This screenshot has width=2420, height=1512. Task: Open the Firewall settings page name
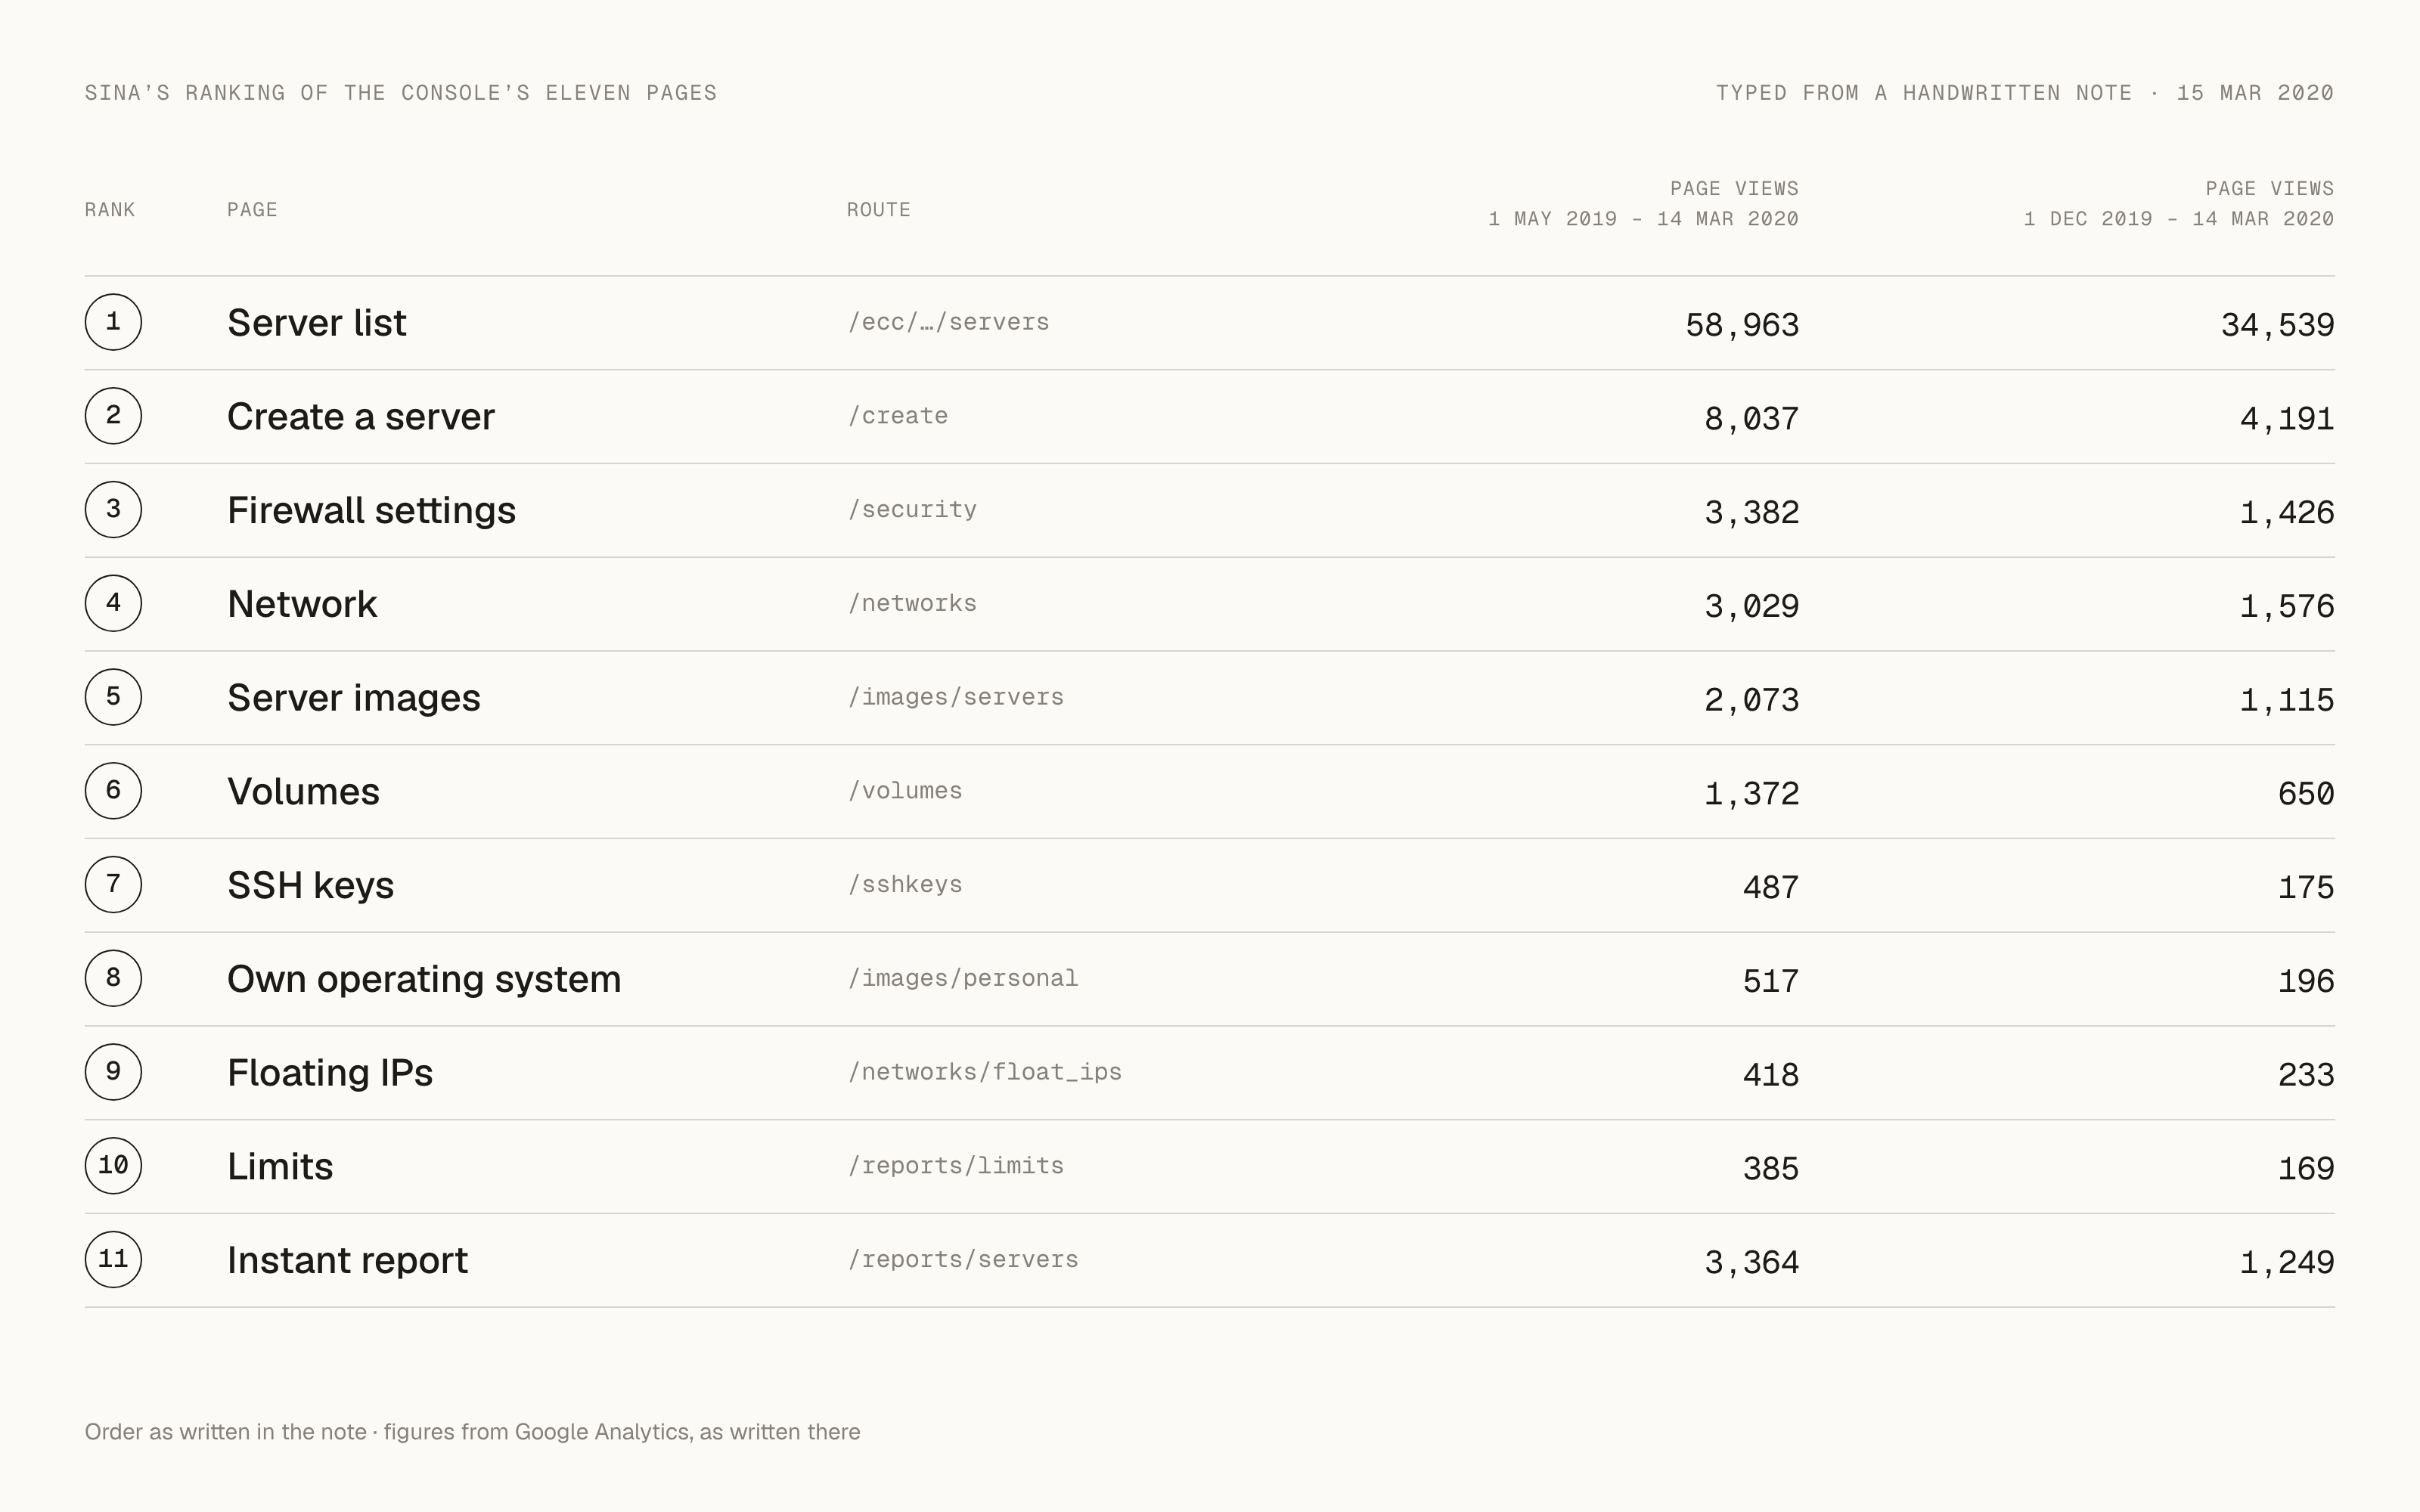tap(371, 511)
